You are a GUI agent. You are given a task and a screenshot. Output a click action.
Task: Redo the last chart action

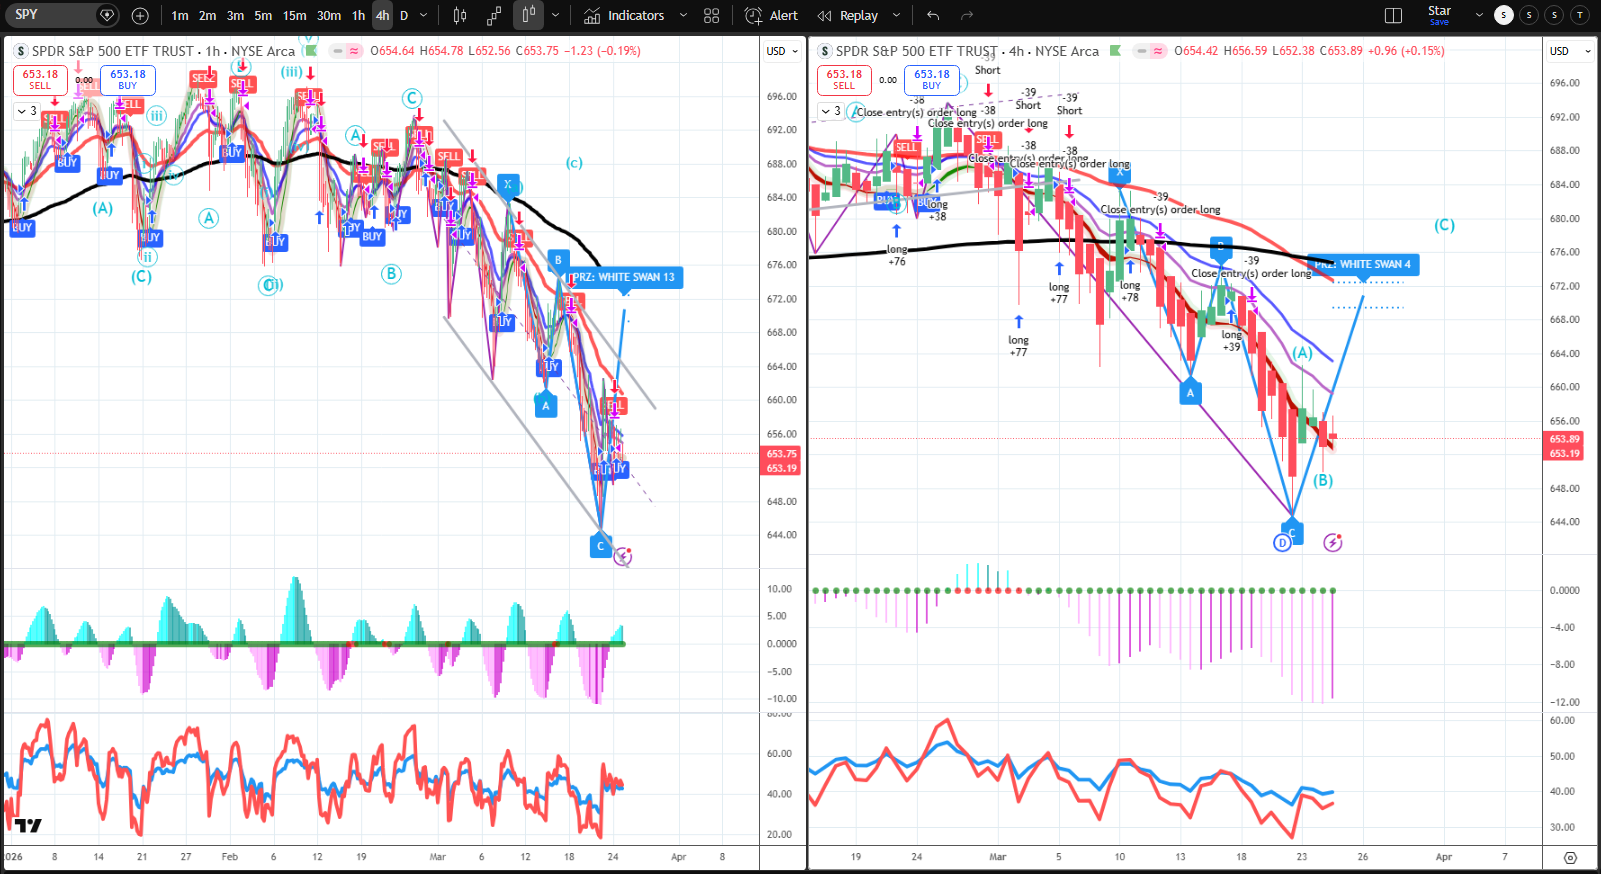click(966, 15)
